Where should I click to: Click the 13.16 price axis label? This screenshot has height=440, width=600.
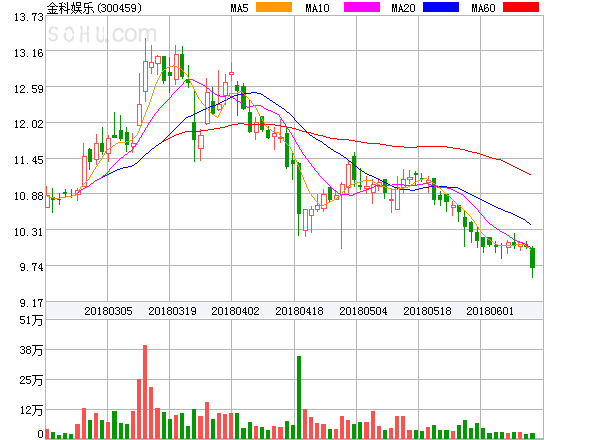pos(29,53)
